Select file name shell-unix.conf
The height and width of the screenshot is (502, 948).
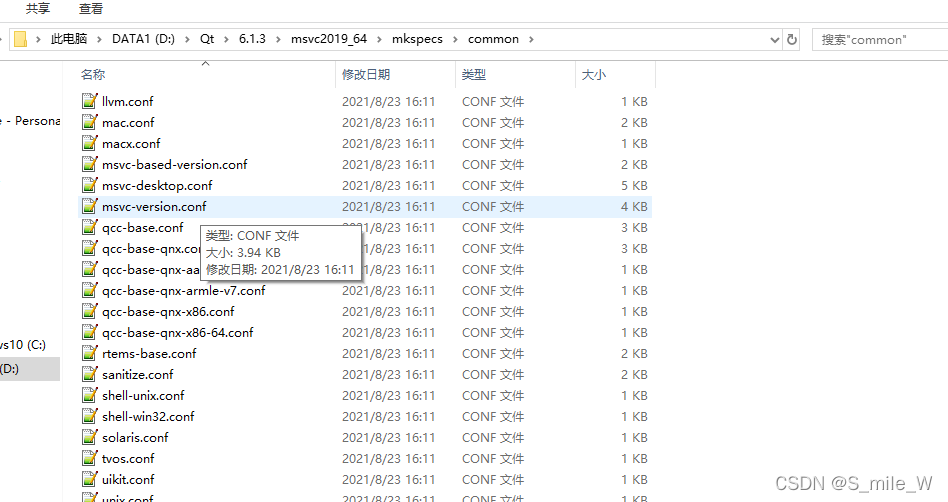point(143,396)
